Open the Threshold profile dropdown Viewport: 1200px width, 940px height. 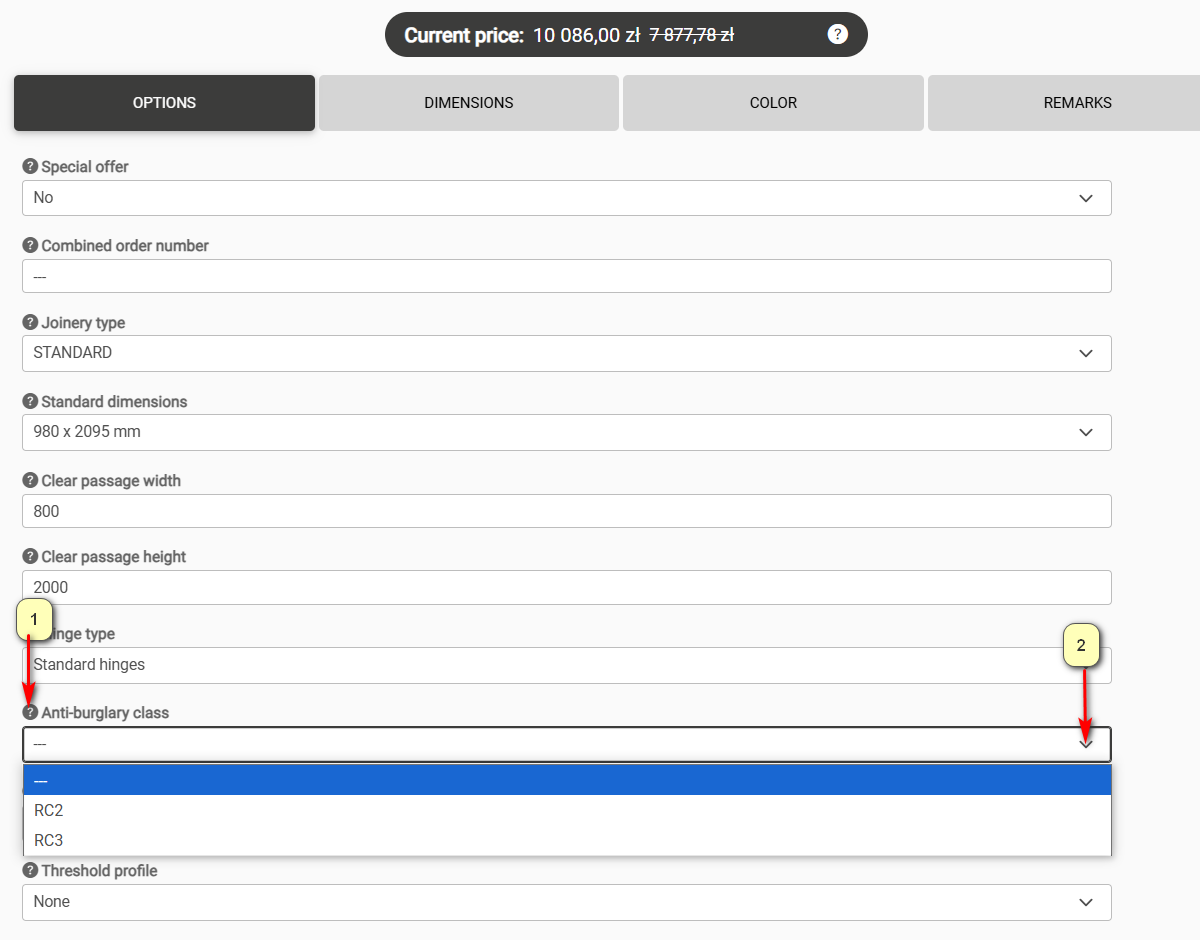pyautogui.click(x=566, y=902)
